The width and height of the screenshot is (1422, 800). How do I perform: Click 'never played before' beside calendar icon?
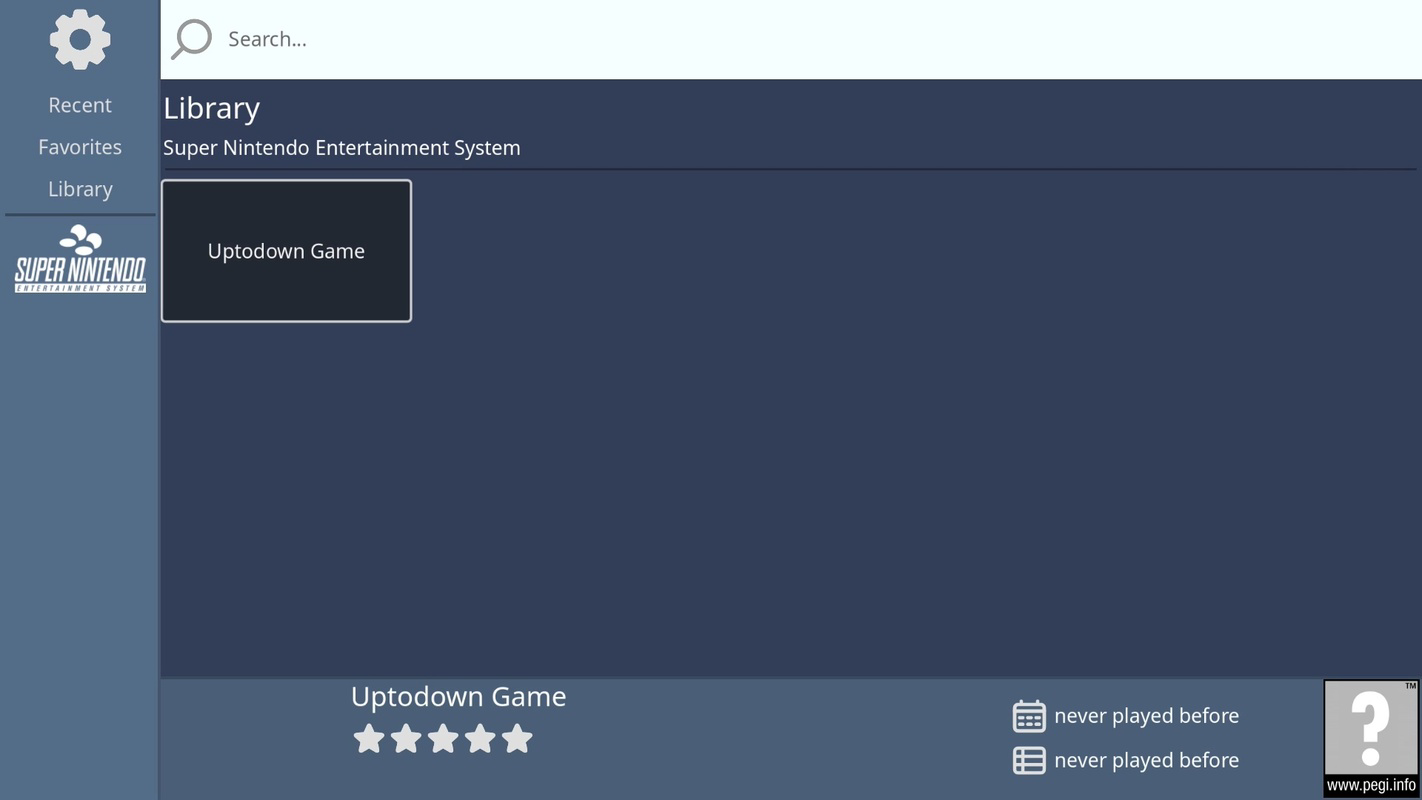click(1146, 716)
